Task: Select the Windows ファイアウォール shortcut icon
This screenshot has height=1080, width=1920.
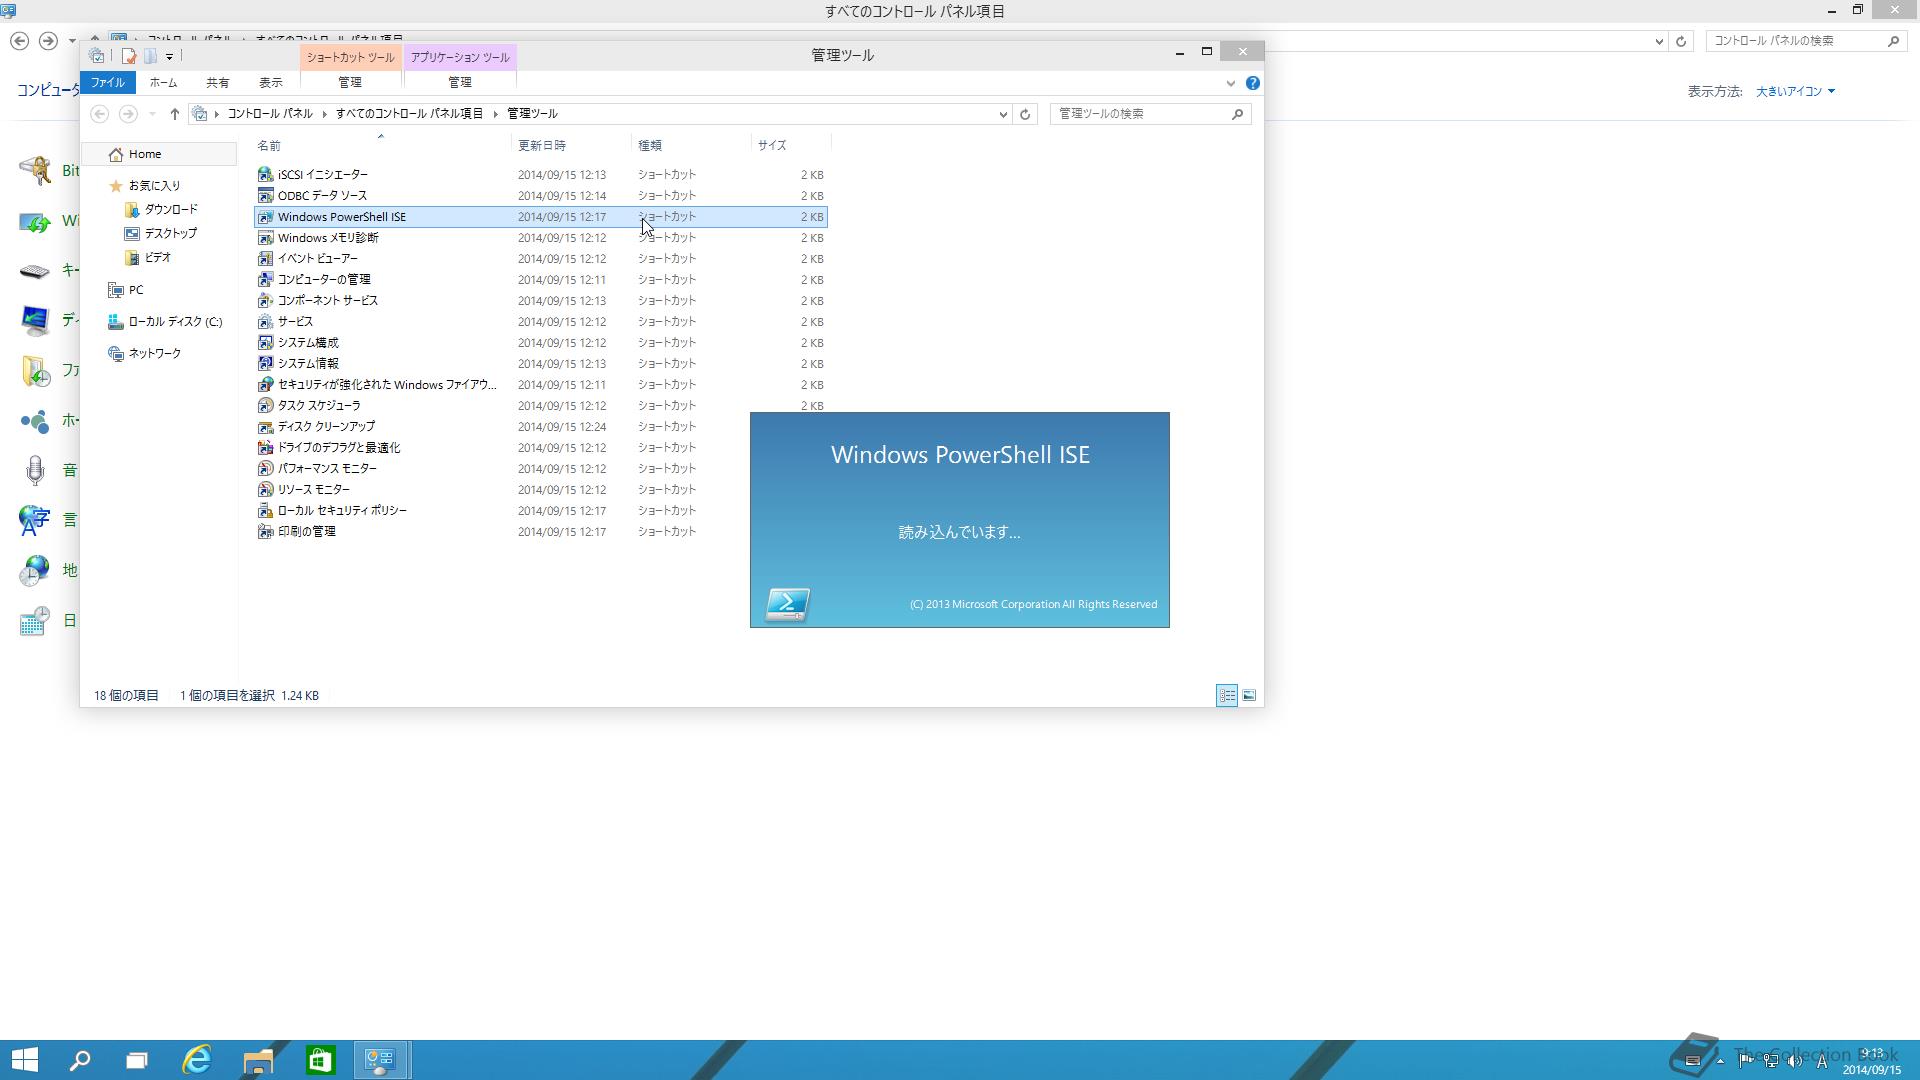Action: (265, 385)
